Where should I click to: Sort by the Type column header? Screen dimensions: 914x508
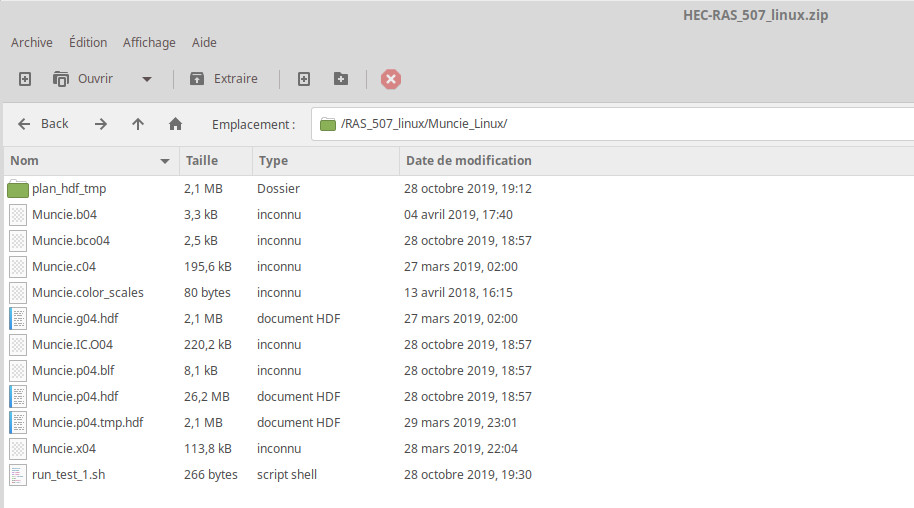(x=326, y=160)
